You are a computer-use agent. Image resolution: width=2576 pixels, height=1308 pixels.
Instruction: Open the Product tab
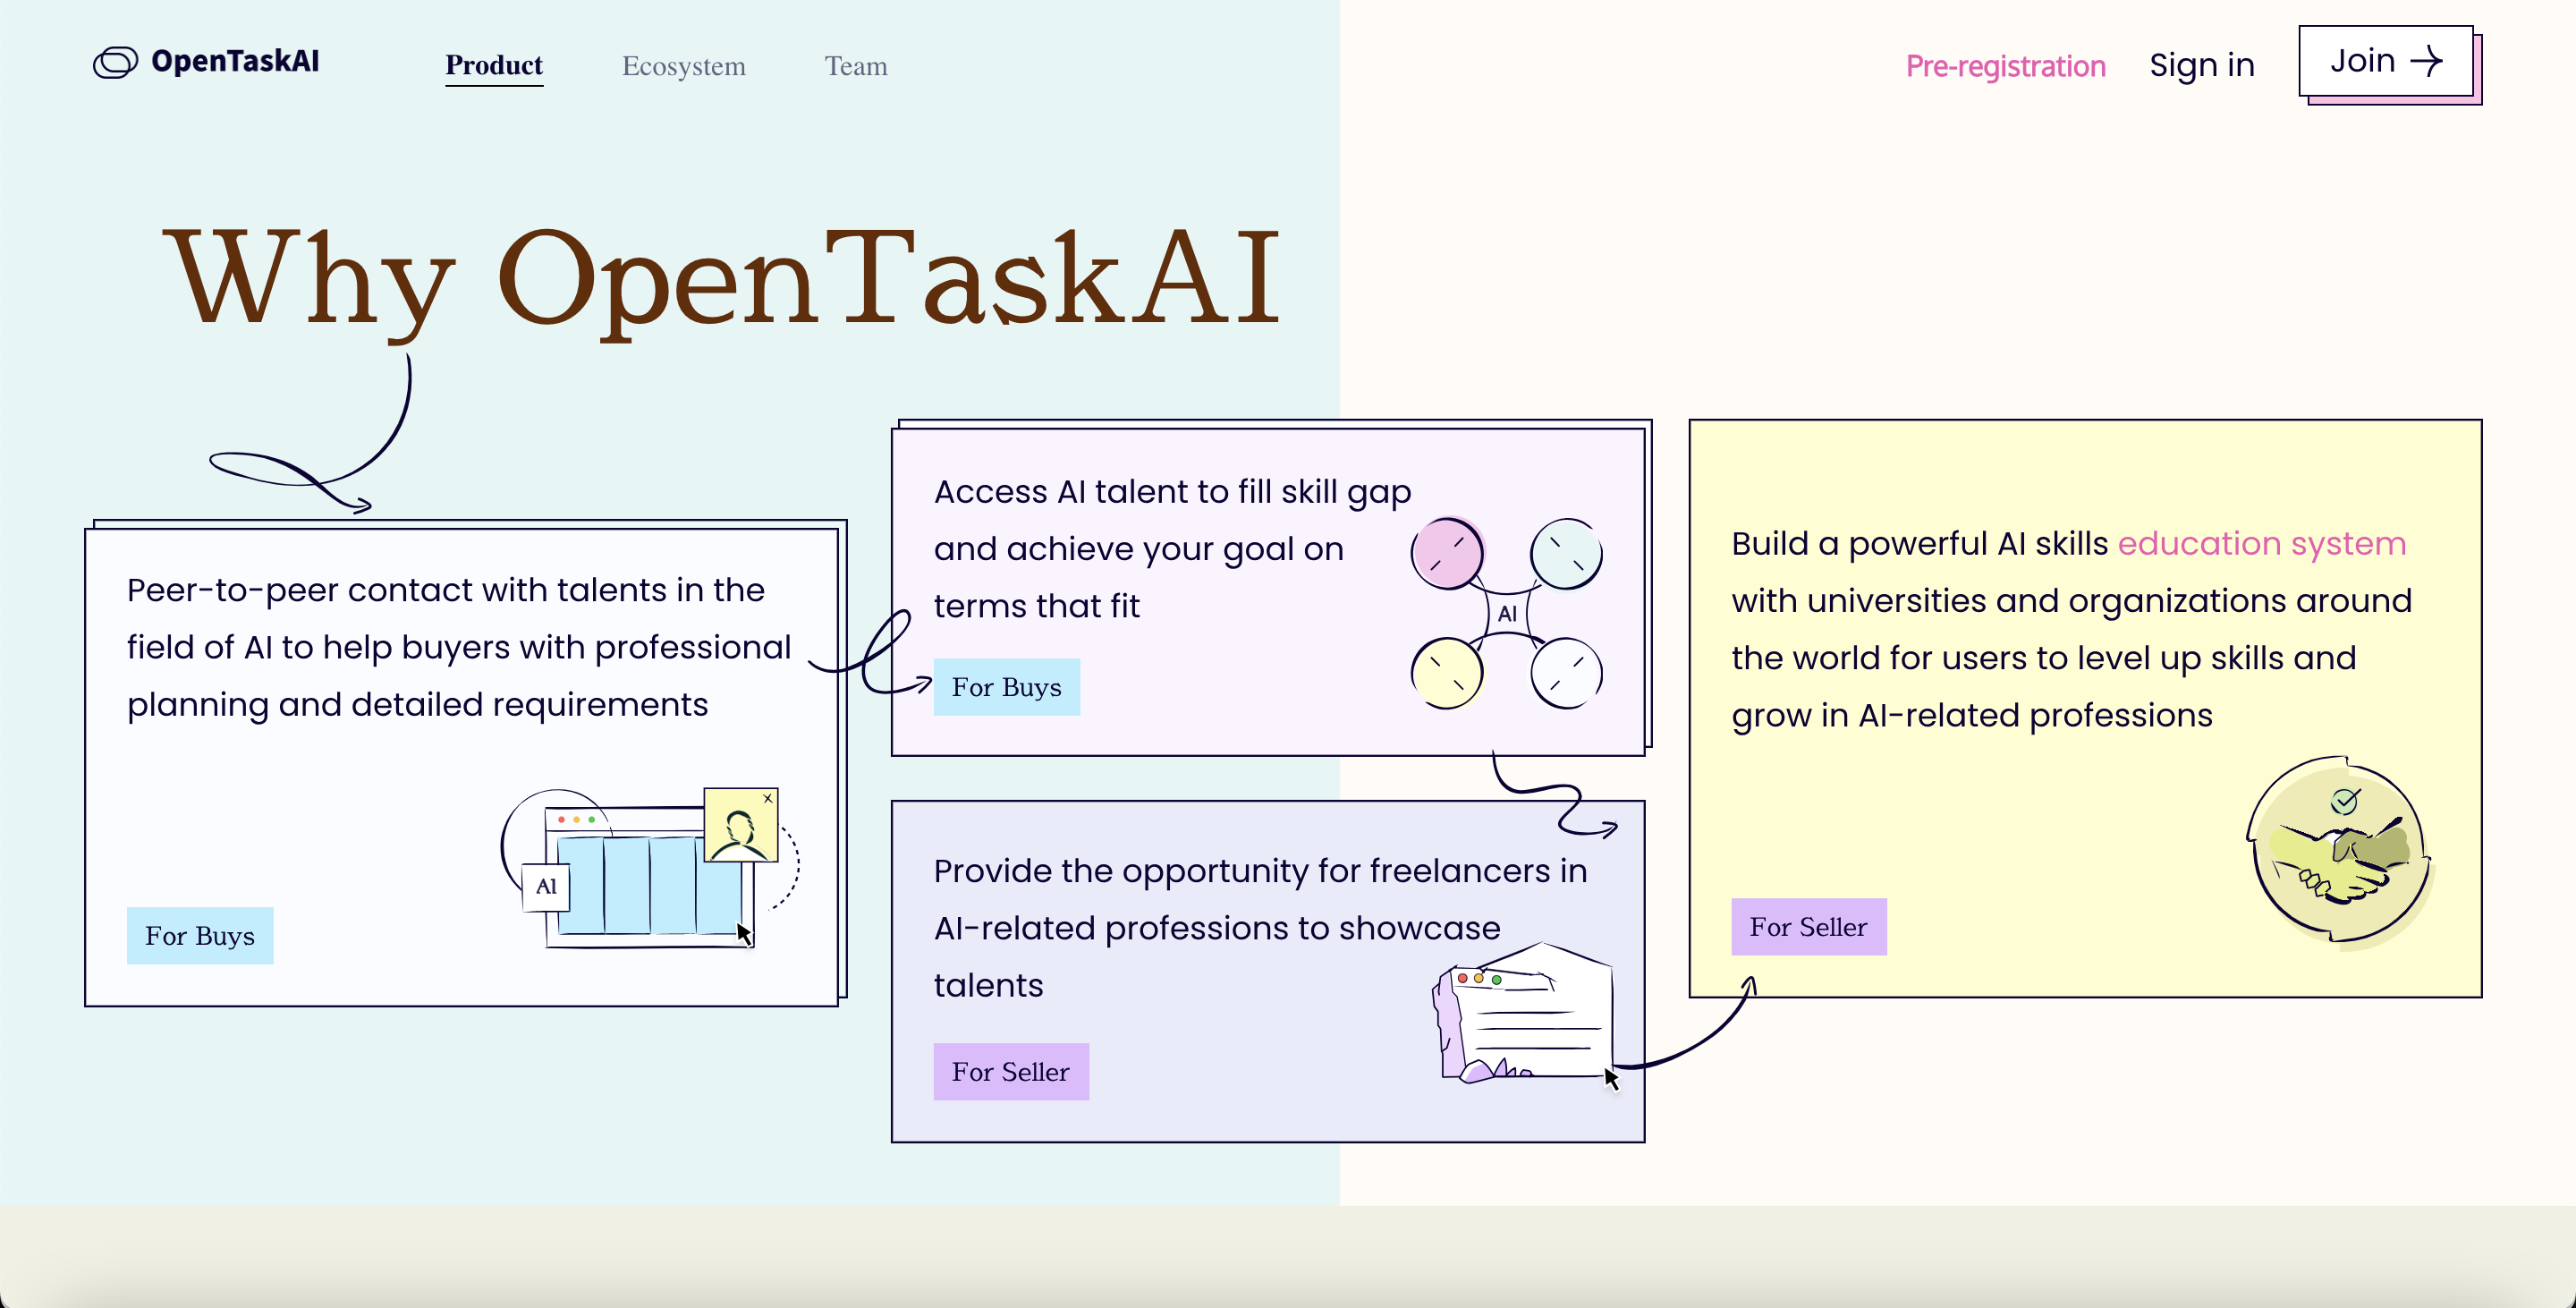(x=494, y=66)
